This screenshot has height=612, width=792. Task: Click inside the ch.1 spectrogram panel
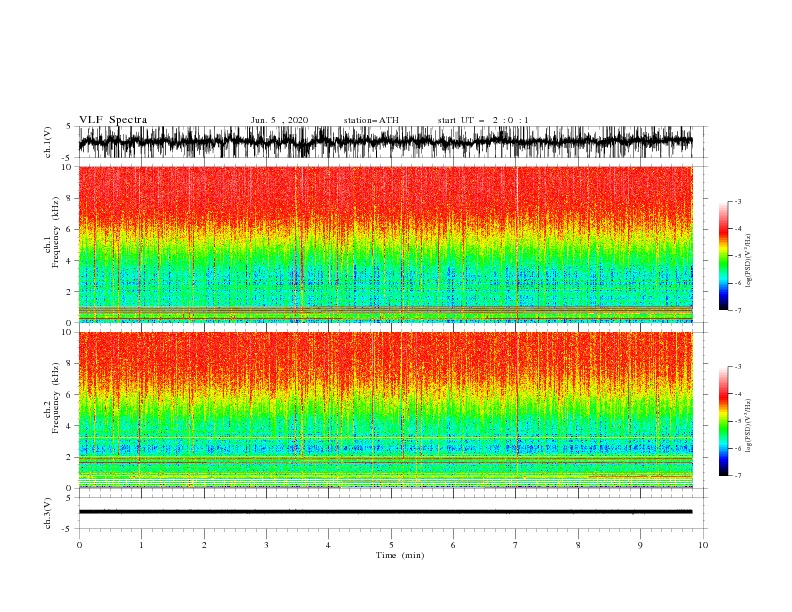tap(385, 244)
